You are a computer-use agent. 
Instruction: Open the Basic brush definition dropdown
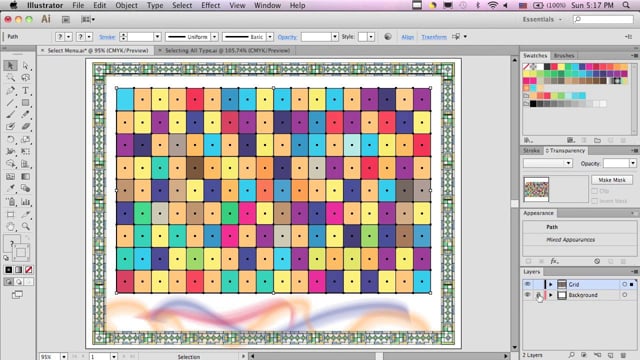pyautogui.click(x=270, y=37)
